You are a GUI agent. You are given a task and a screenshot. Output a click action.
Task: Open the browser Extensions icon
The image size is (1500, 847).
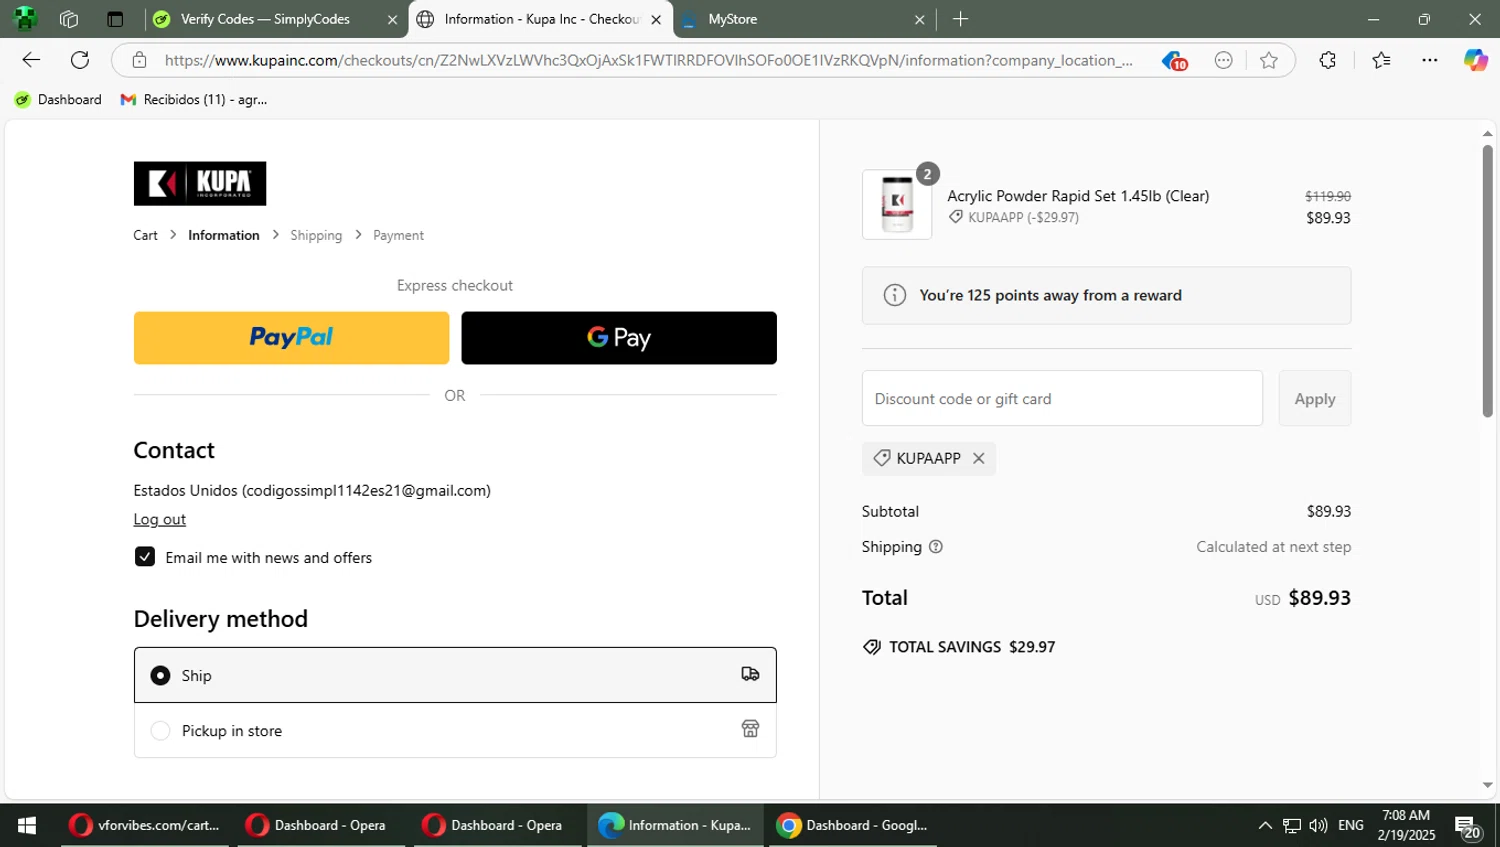1327,60
